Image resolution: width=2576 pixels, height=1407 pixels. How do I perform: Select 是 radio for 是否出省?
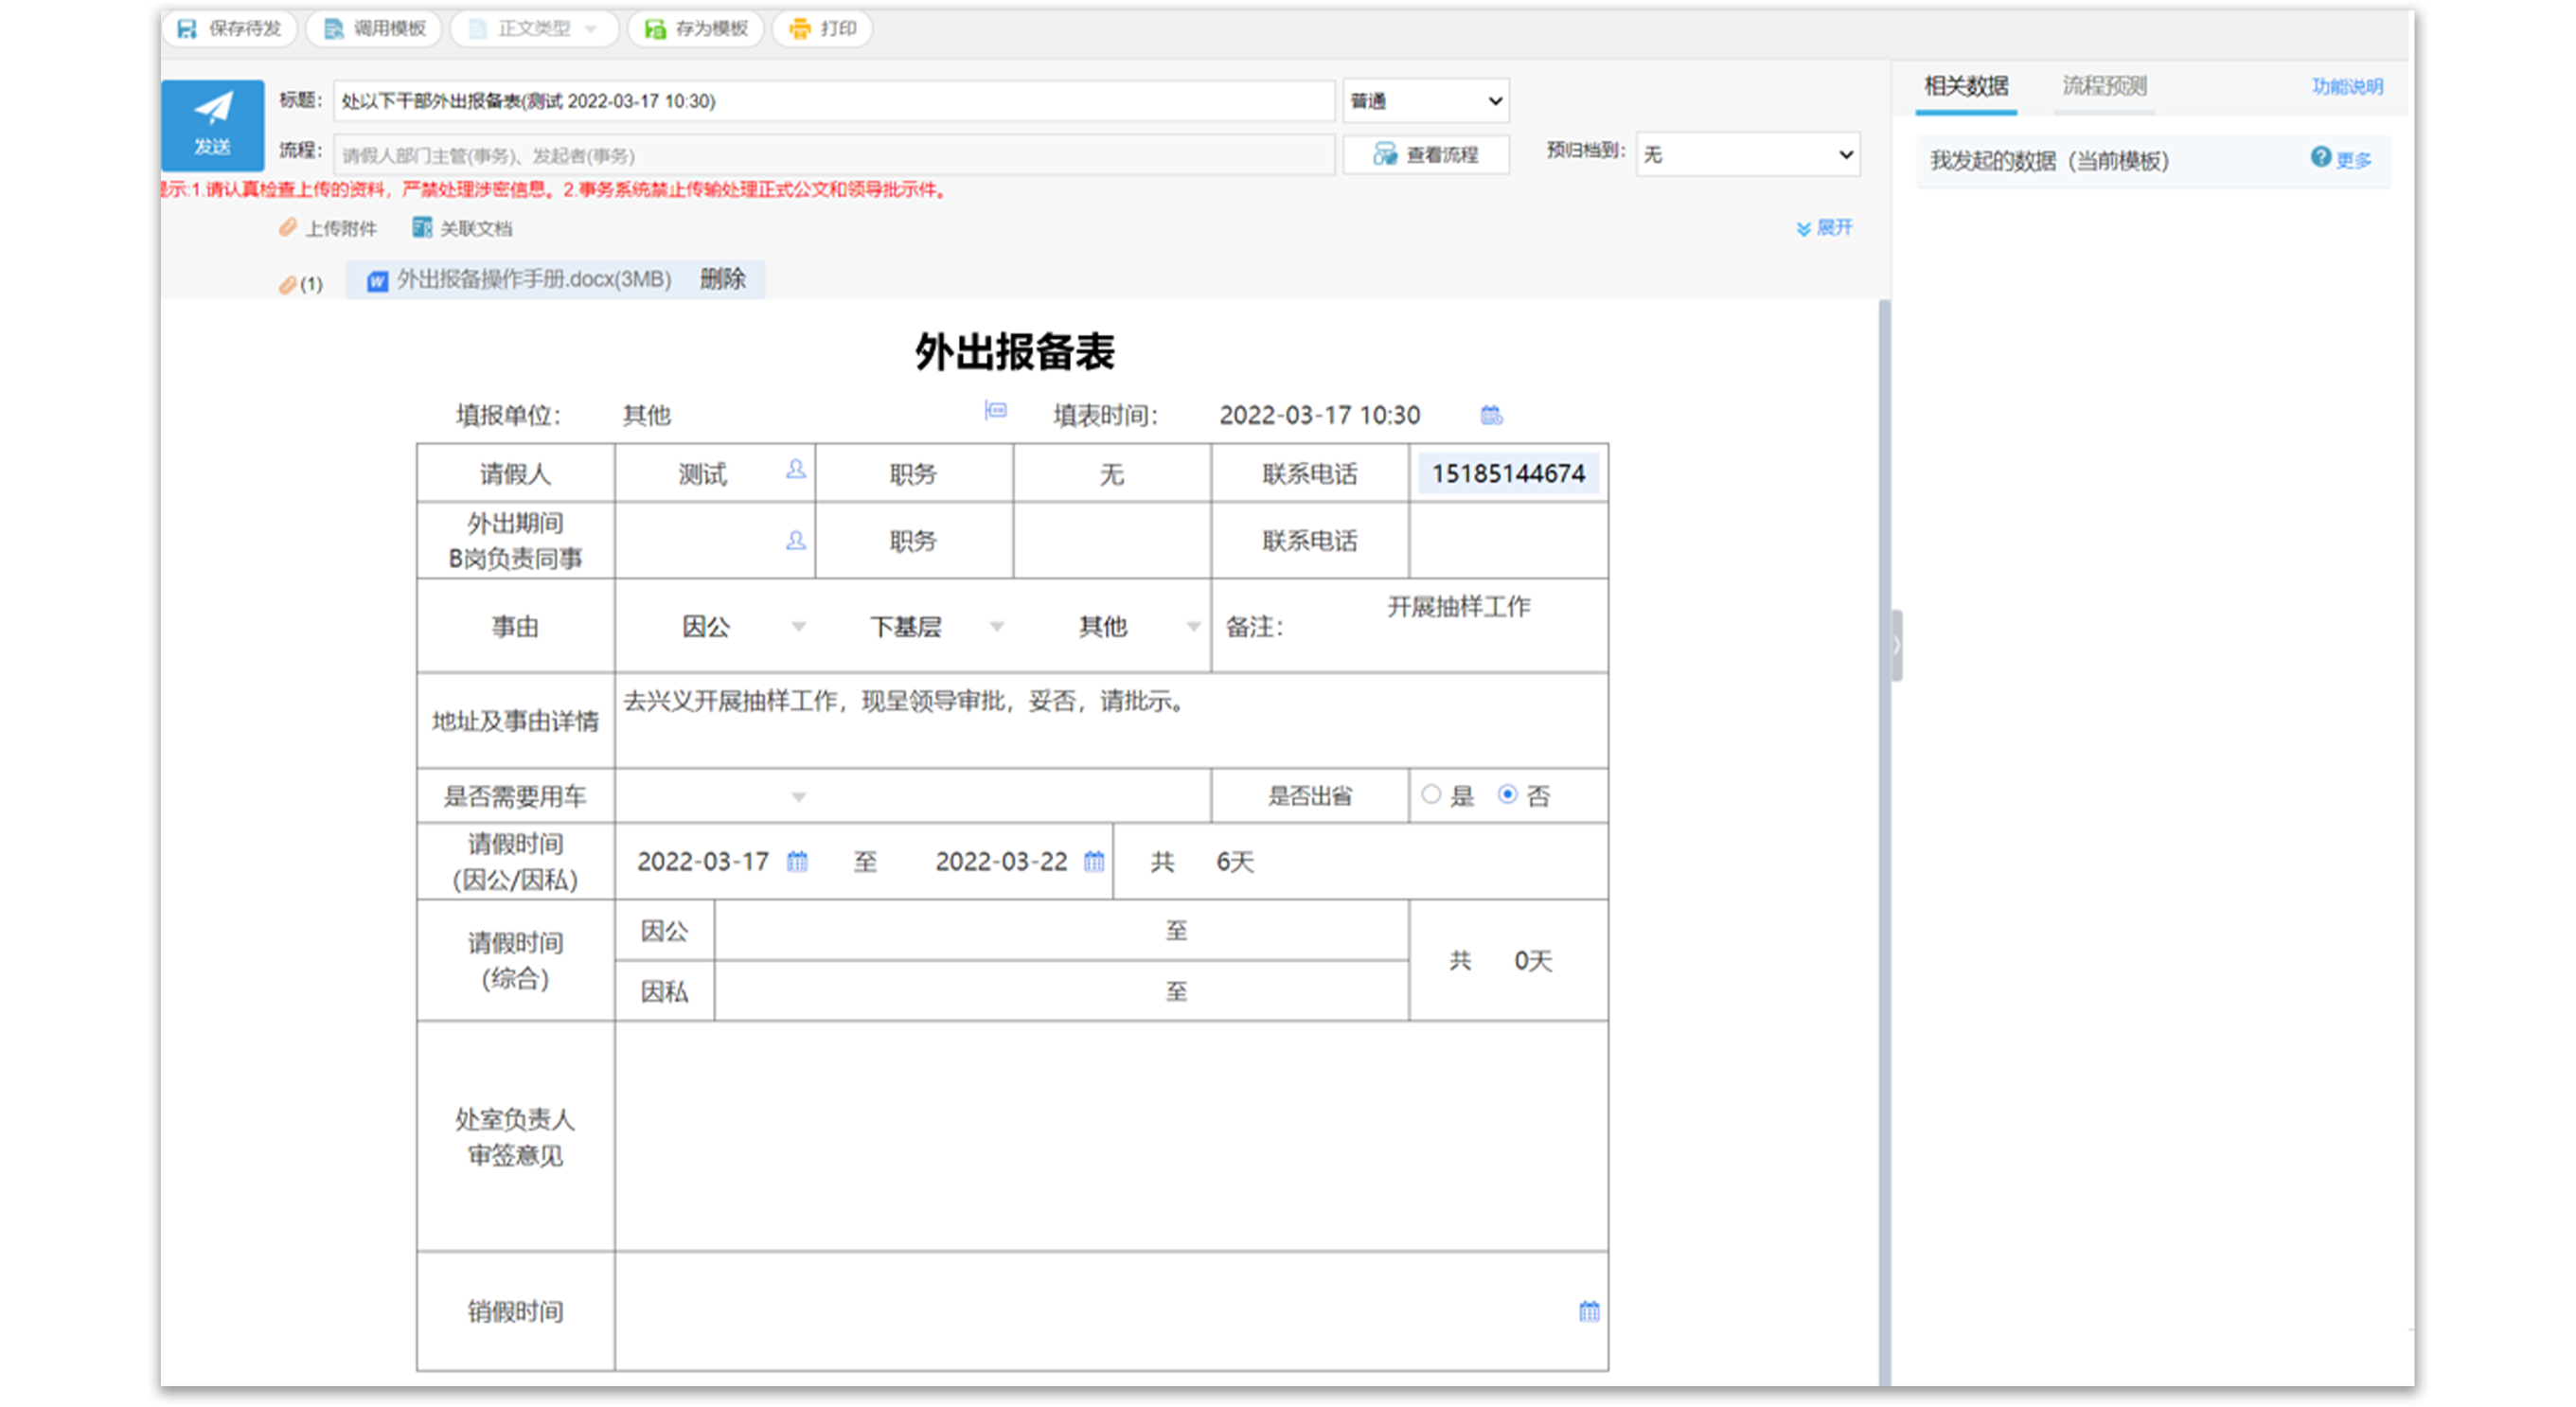[1431, 795]
